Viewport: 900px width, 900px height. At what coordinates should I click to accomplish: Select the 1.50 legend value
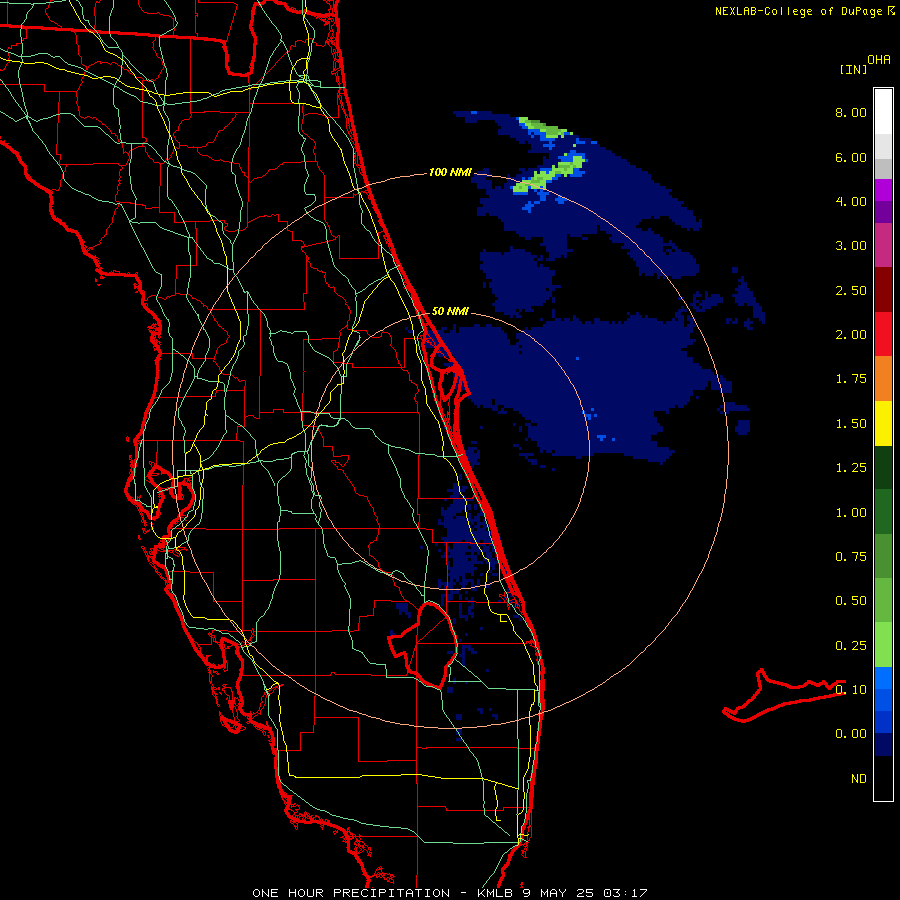coord(851,424)
